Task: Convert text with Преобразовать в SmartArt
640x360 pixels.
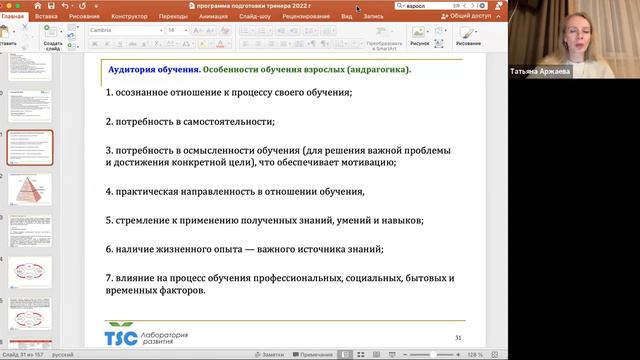Action: click(384, 38)
